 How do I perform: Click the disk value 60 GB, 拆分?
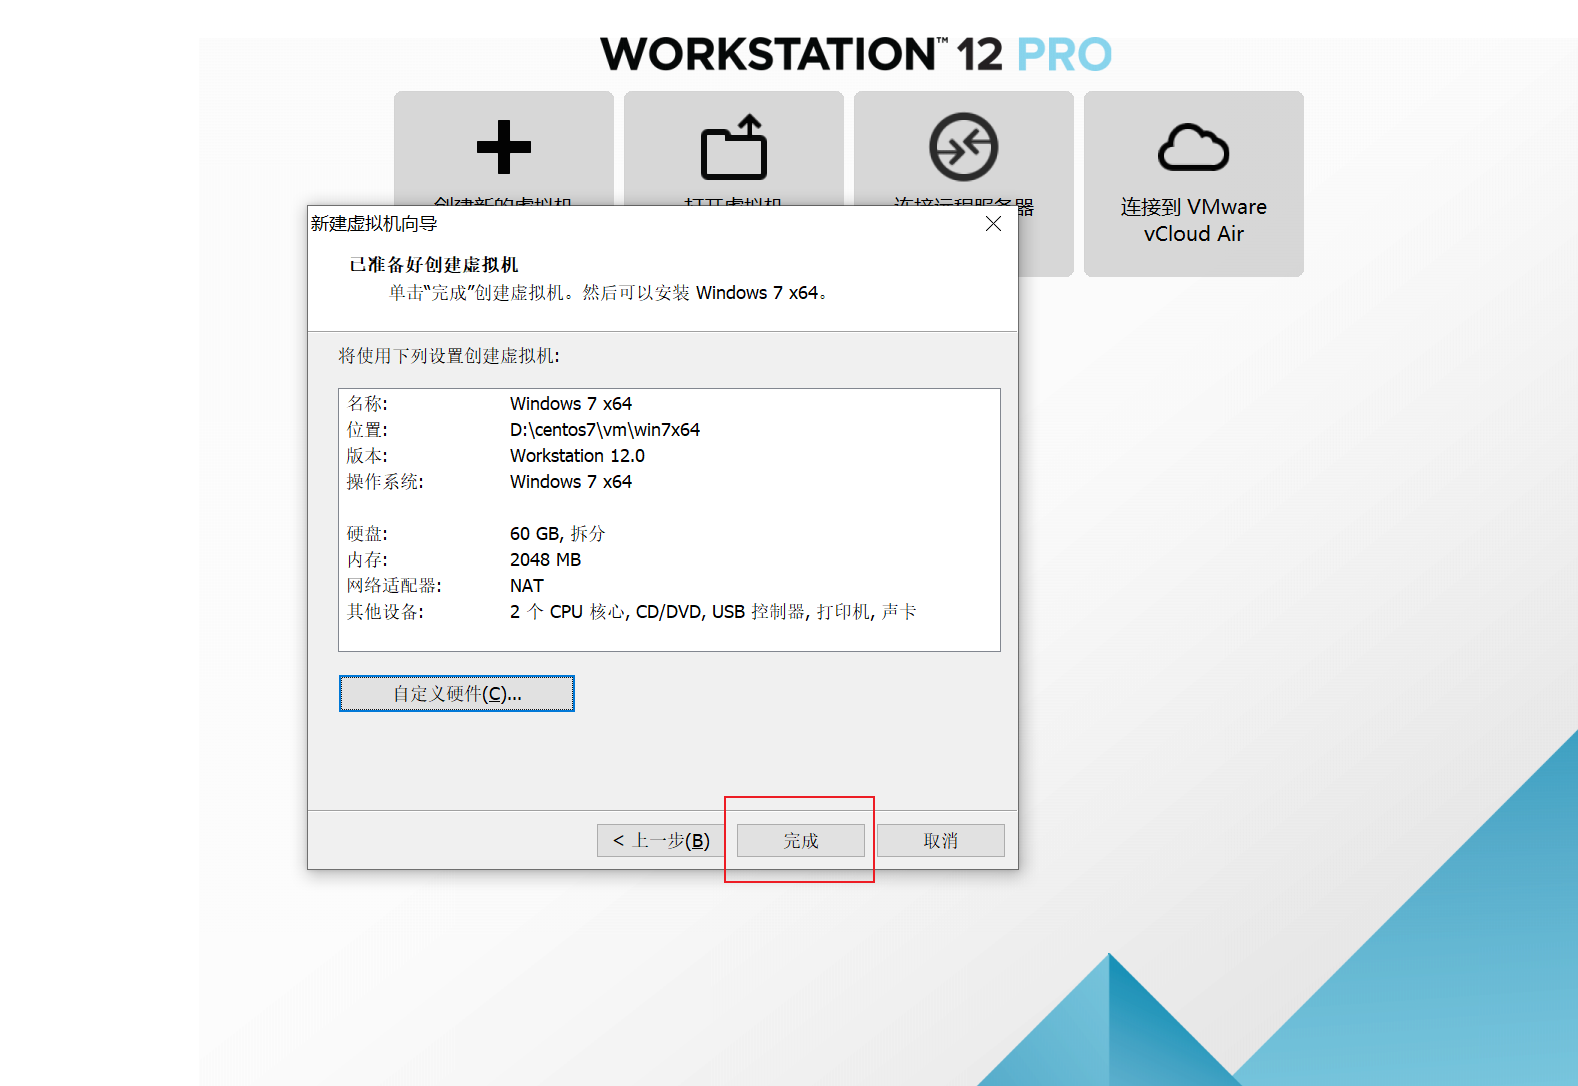(x=558, y=534)
